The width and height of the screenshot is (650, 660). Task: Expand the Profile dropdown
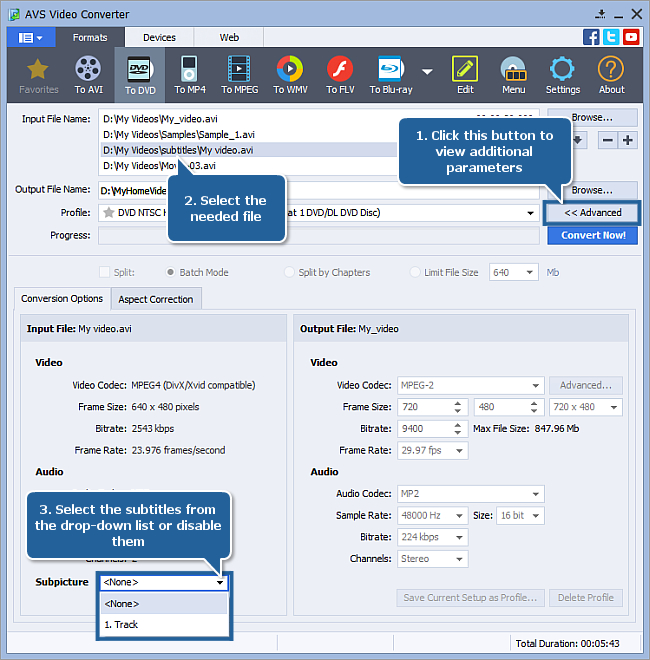[530, 213]
